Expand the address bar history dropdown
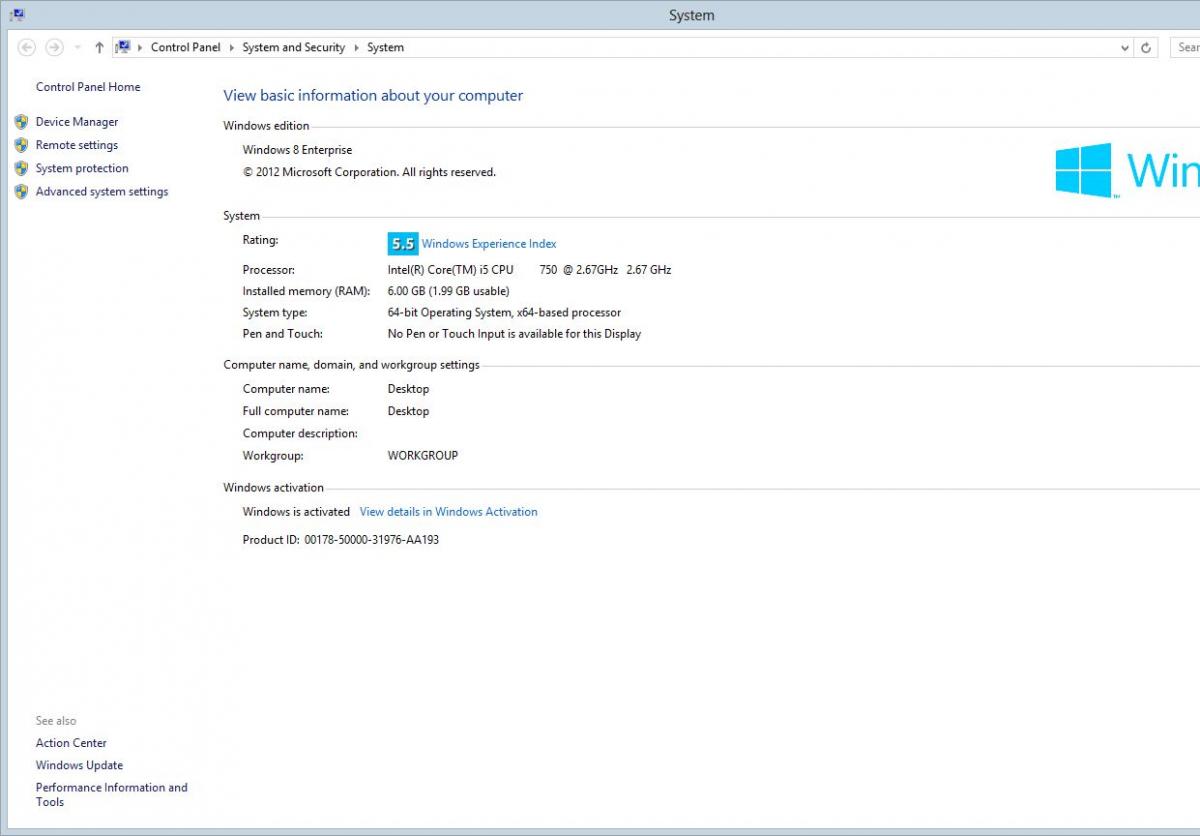This screenshot has width=1200, height=836. click(1126, 48)
